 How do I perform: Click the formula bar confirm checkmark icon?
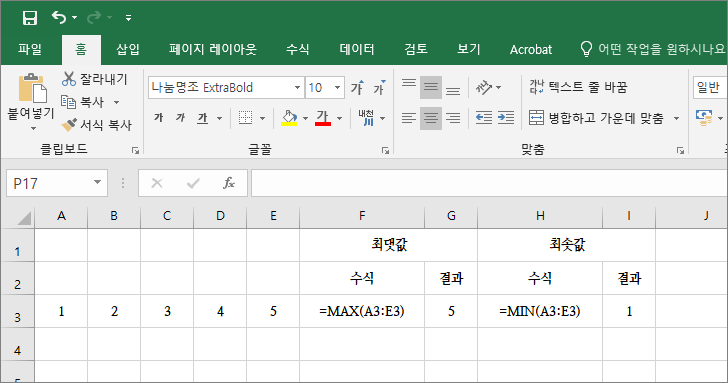[x=193, y=183]
